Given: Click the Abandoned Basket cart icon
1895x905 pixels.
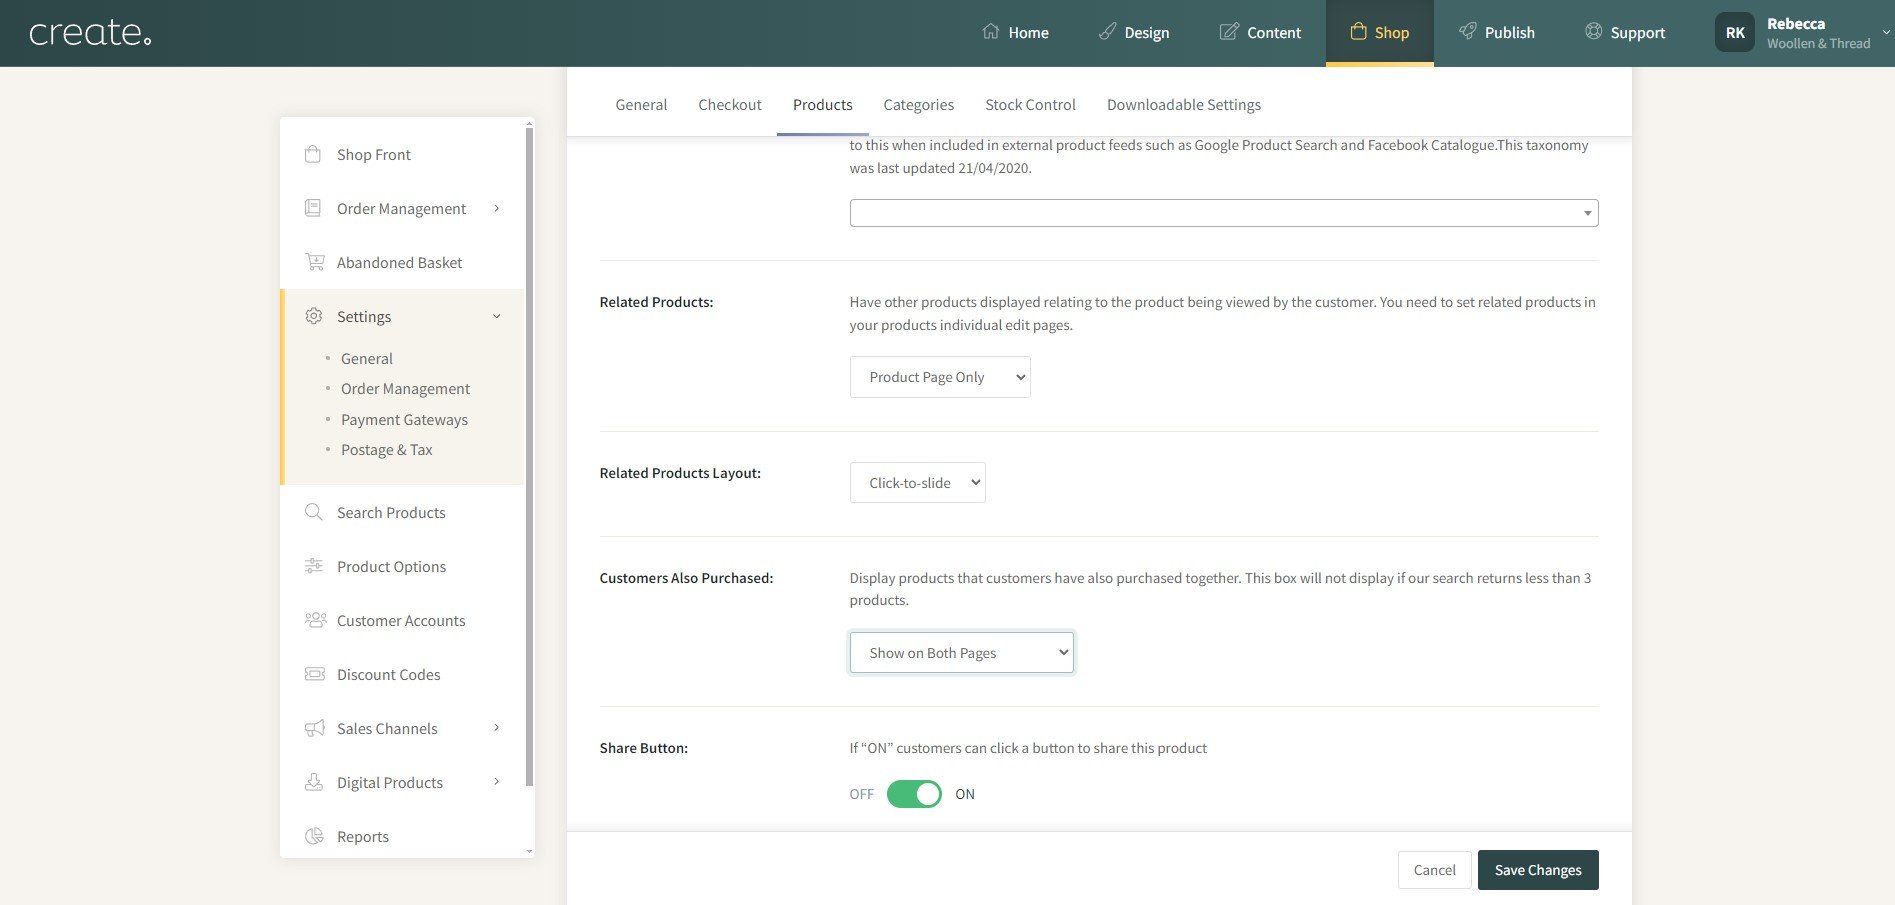Looking at the screenshot, I should point(314,262).
